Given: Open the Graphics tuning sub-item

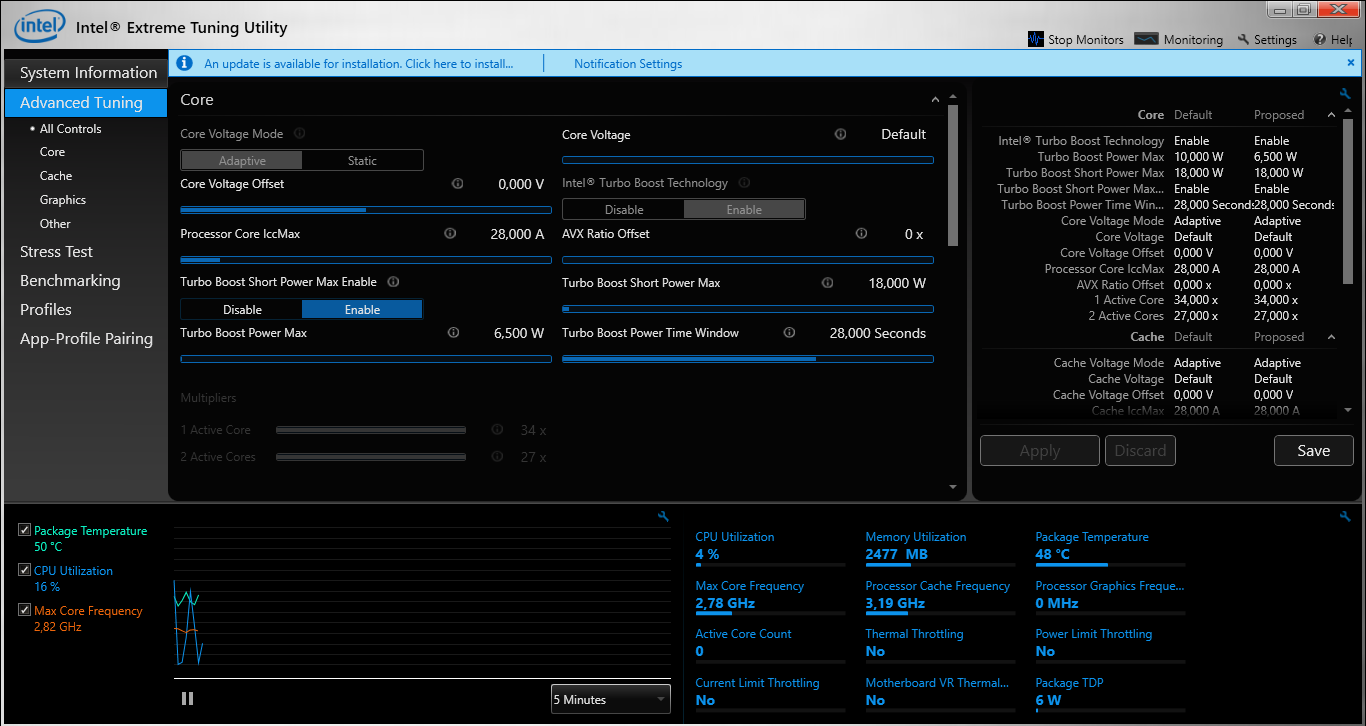Looking at the screenshot, I should (x=63, y=200).
